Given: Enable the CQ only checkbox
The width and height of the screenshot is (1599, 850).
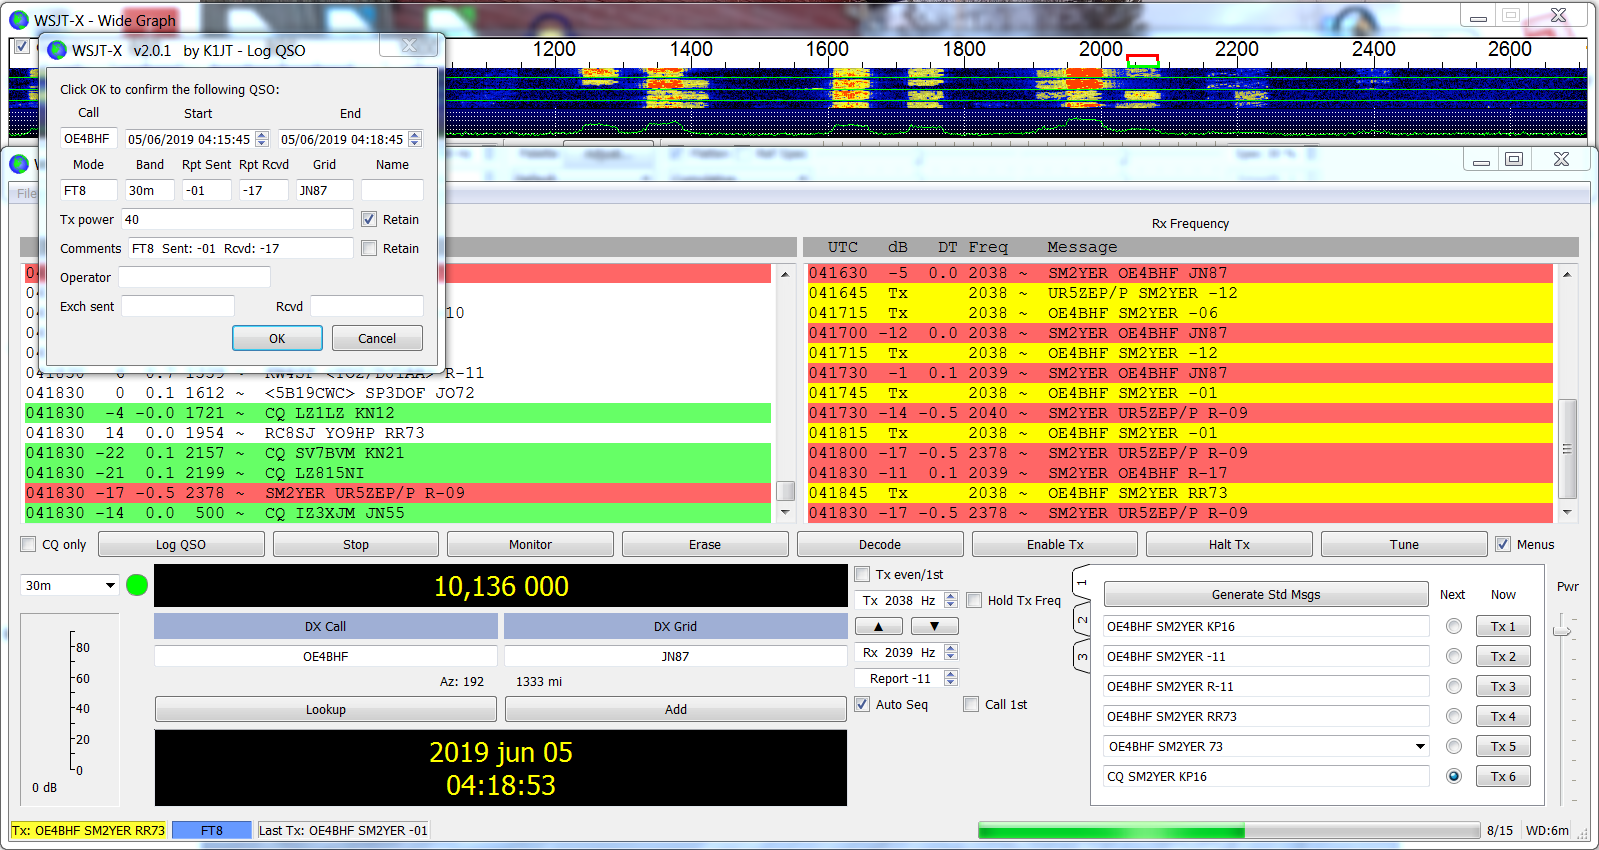Looking at the screenshot, I should (x=28, y=544).
